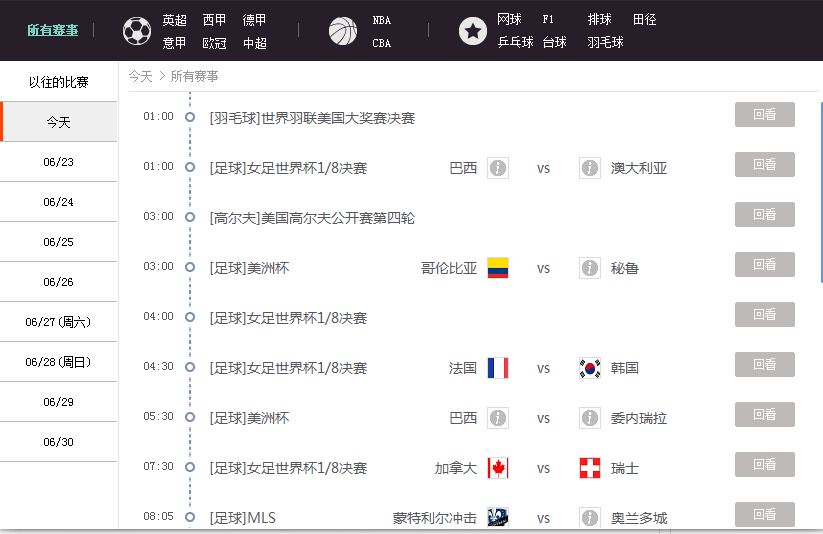Click Switzerland flag icon
Screen dimensions: 823x534
pyautogui.click(x=590, y=468)
